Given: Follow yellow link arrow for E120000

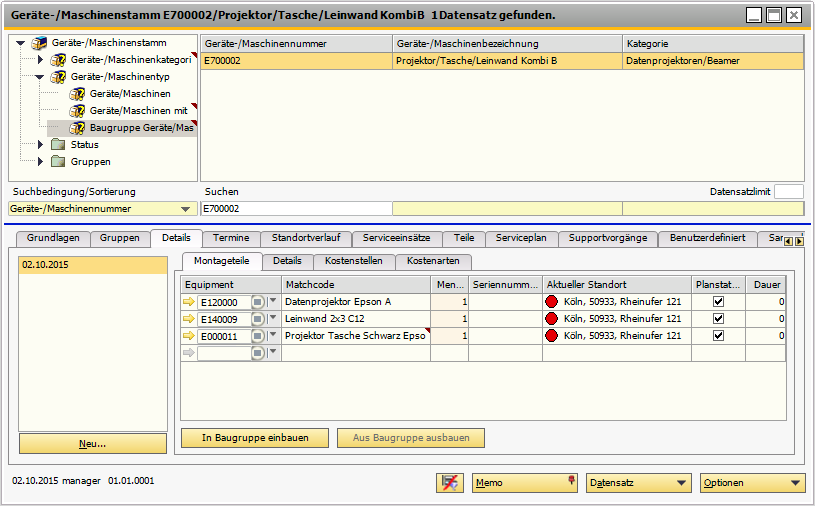Looking at the screenshot, I should pyautogui.click(x=189, y=302).
